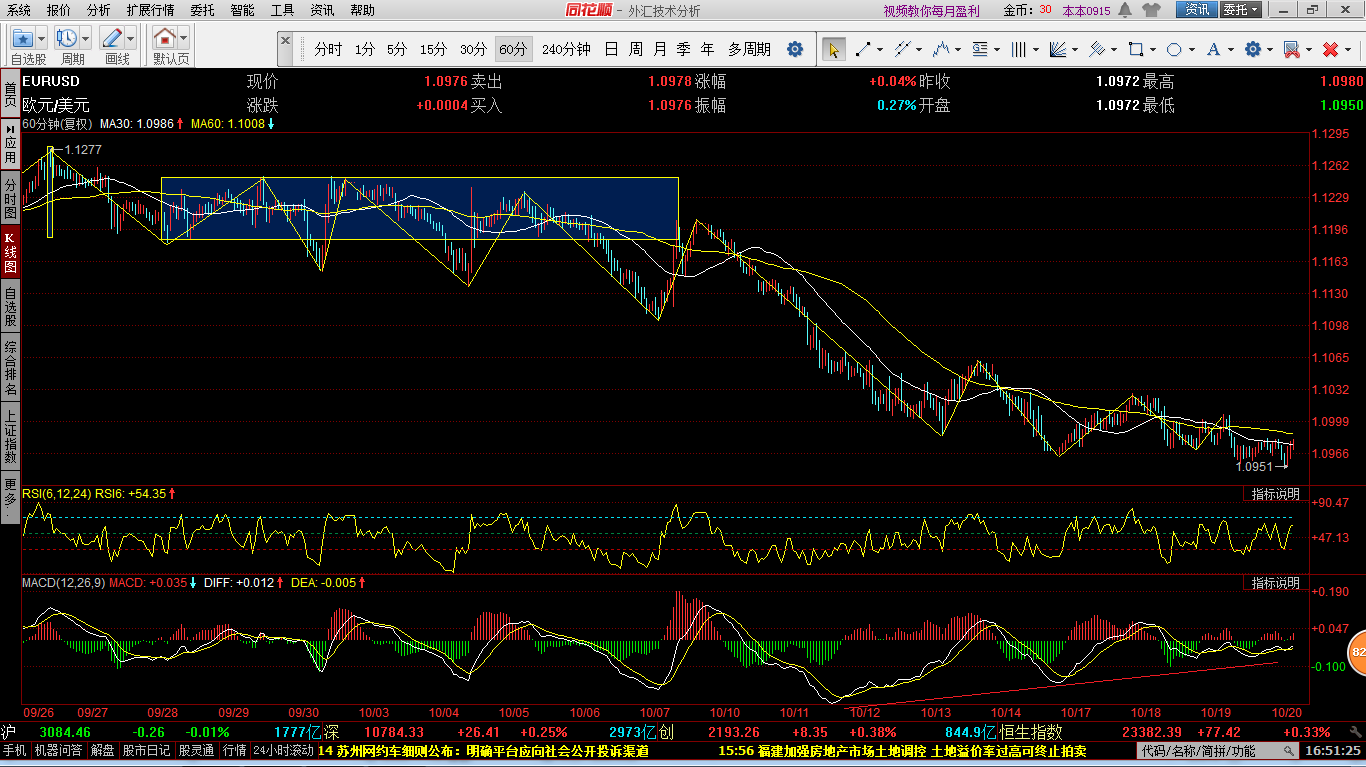Select the text annotation A tool

click(1214, 49)
